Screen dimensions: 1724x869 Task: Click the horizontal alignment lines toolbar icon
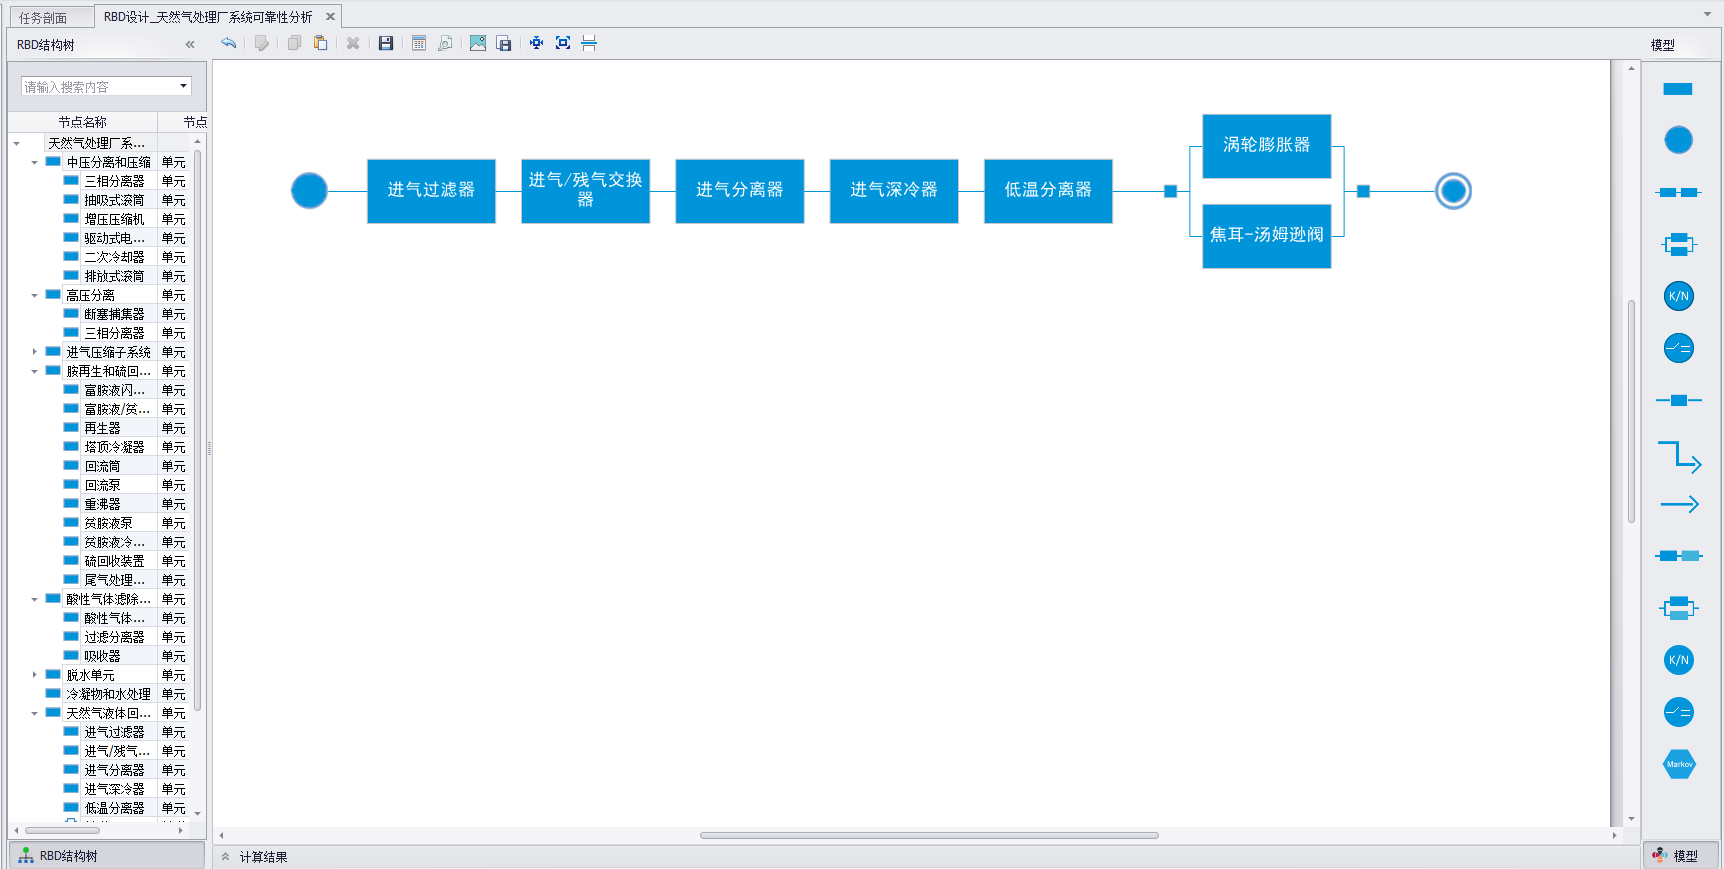pyautogui.click(x=589, y=43)
